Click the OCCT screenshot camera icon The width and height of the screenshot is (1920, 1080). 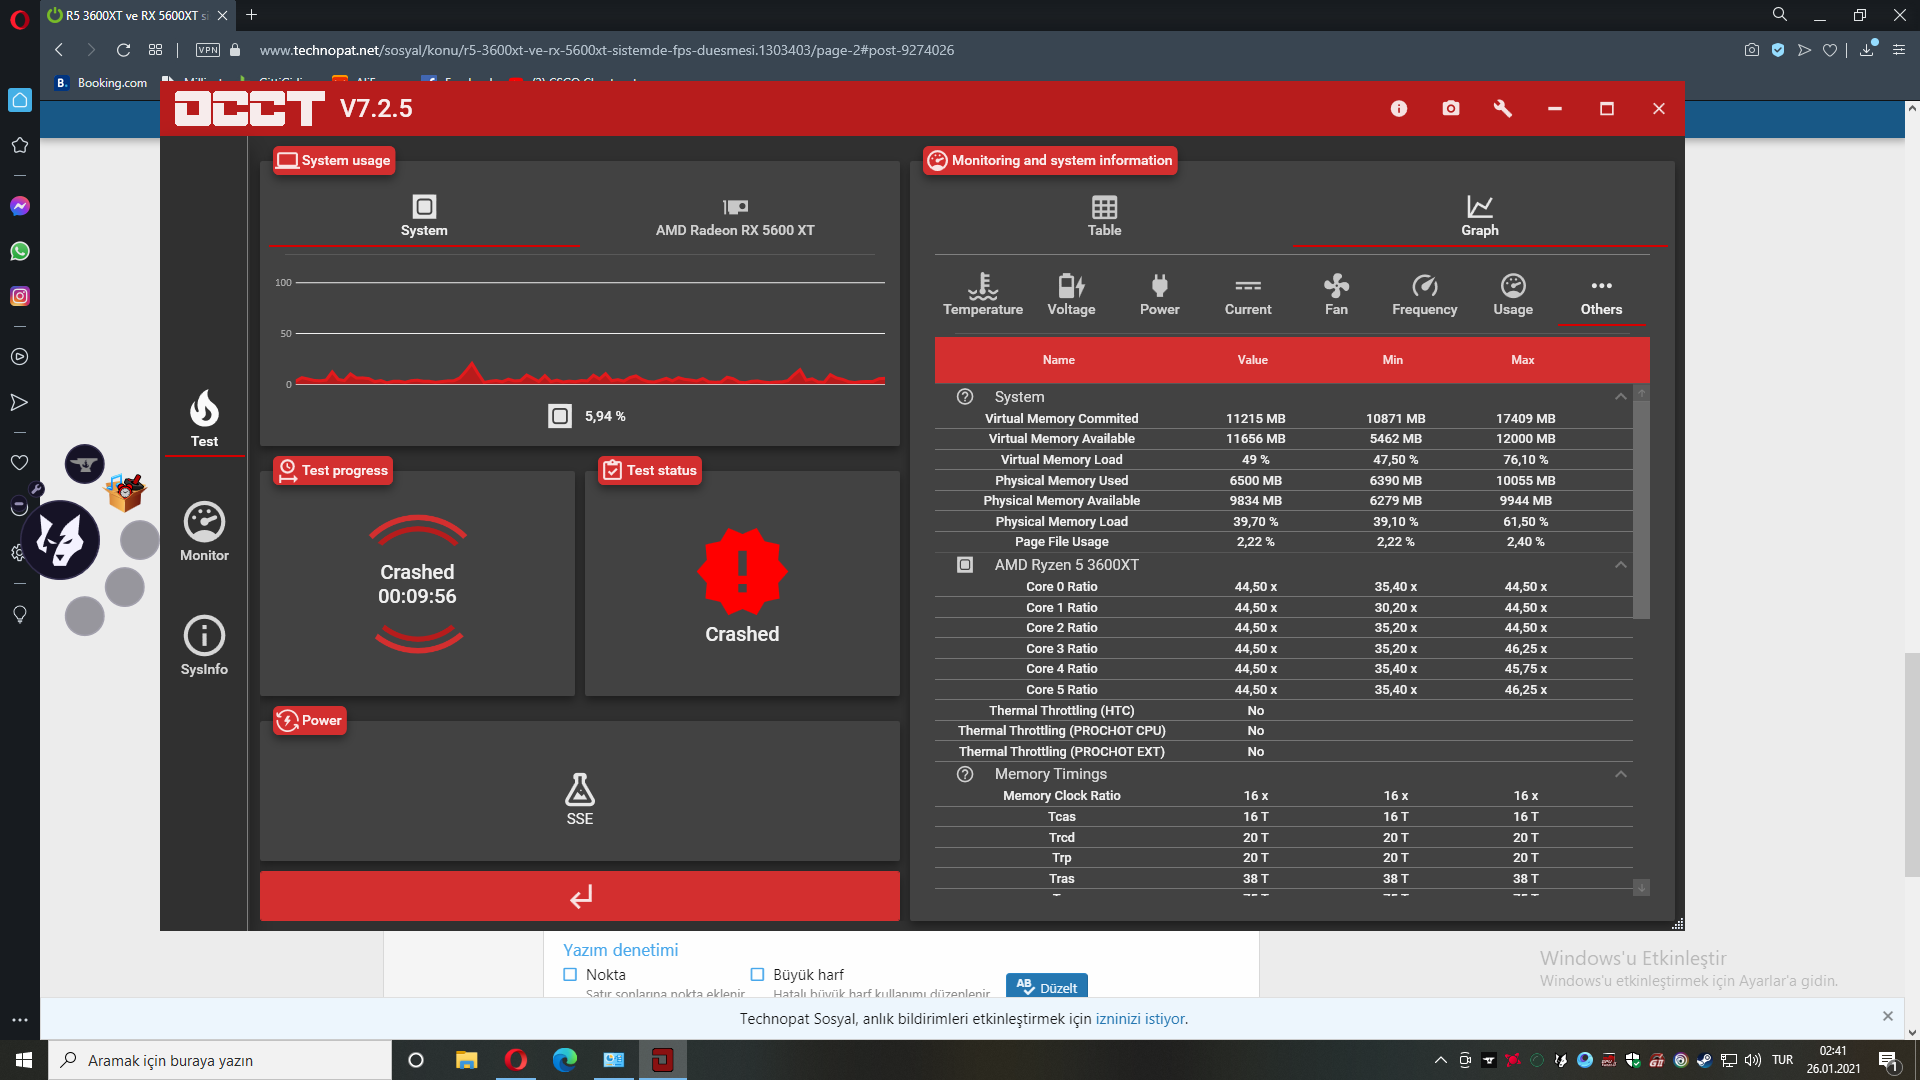click(x=1450, y=108)
